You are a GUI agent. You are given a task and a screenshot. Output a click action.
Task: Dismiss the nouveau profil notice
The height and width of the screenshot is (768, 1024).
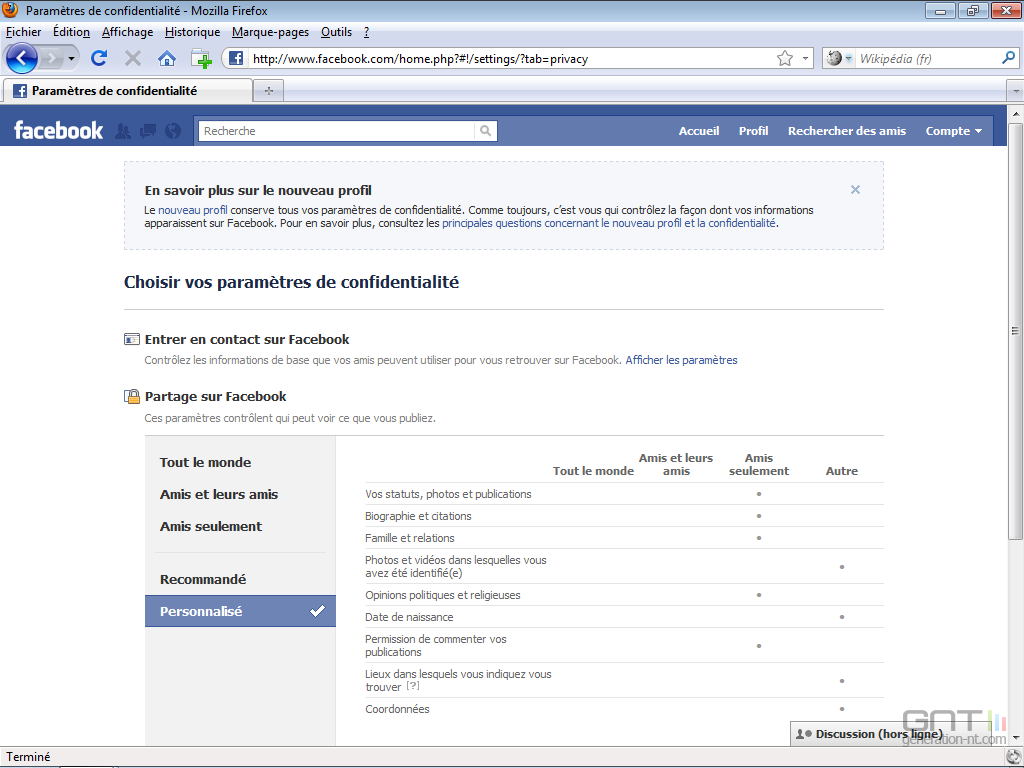(x=855, y=189)
